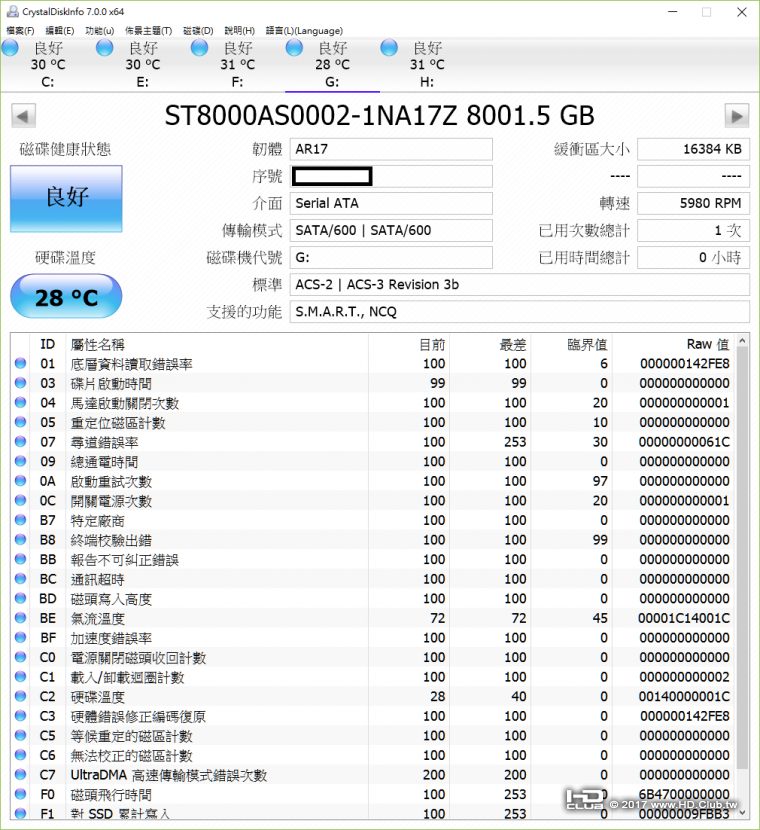Image resolution: width=760 pixels, height=830 pixels.
Task: Select the 氣流溫度 attribute name
Action: 98,618
